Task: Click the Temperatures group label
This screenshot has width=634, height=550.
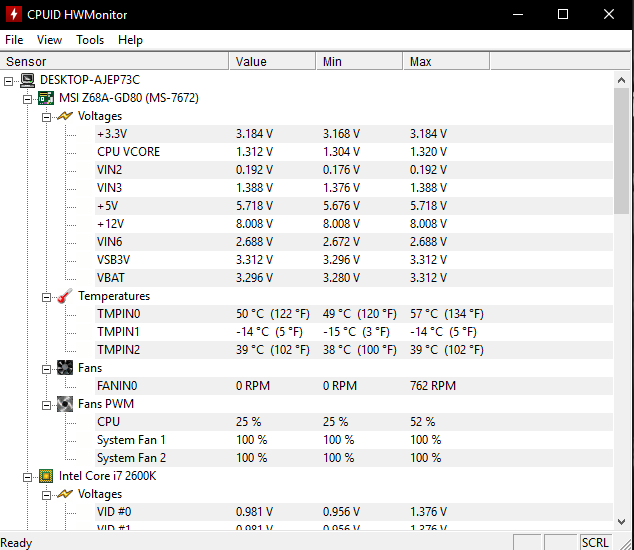Action: point(114,296)
